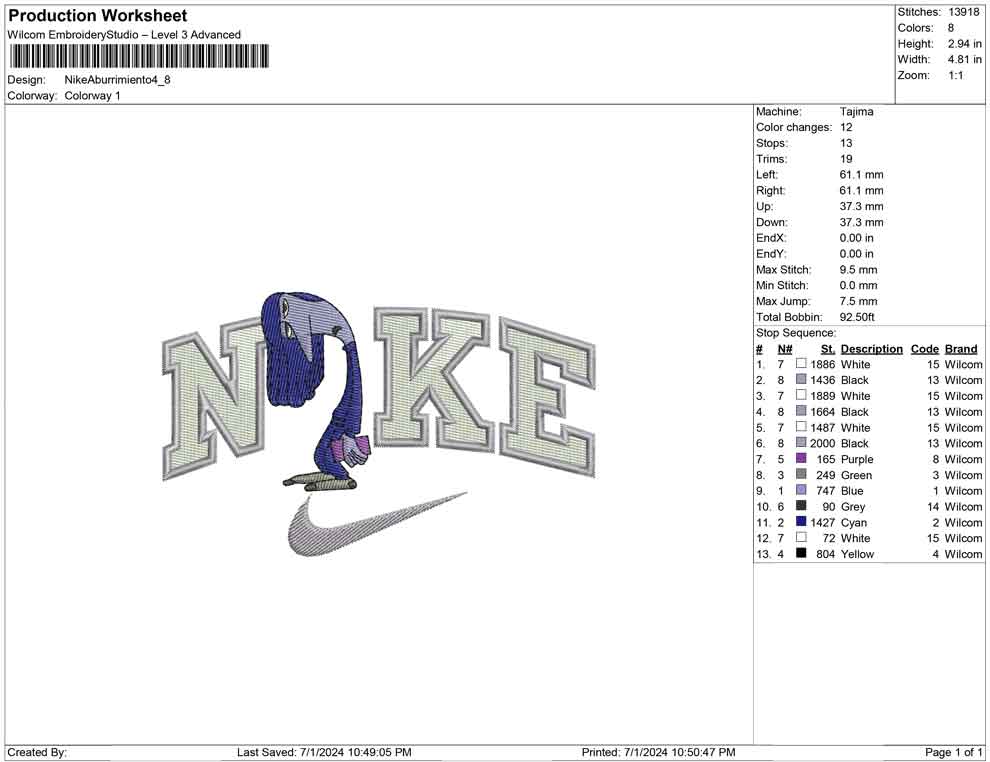The height and width of the screenshot is (762, 990).
Task: Click the swatch beside 72 White
Action: (x=801, y=537)
